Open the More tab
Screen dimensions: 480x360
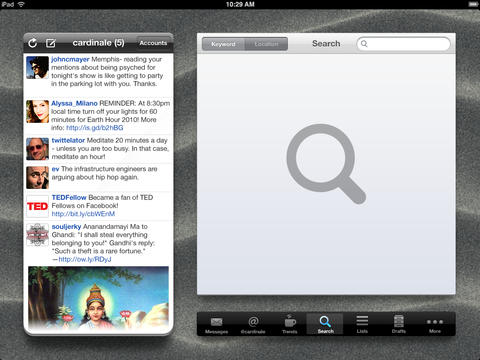click(435, 324)
